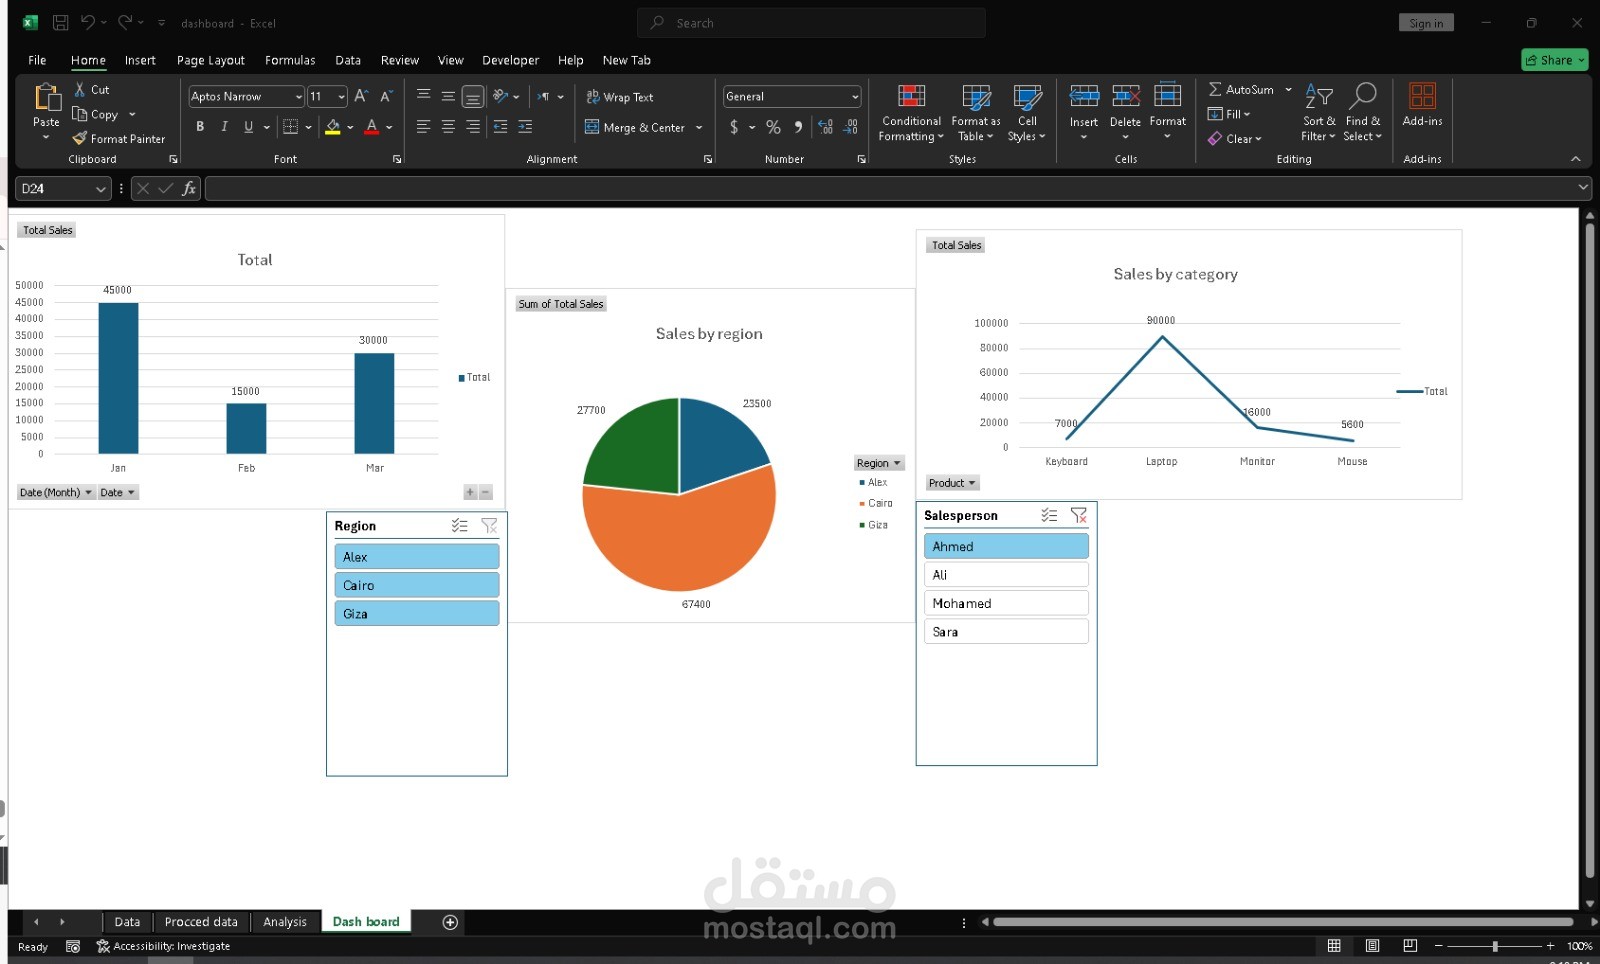This screenshot has height=964, width=1600.
Task: Open font size dropdown
Action: click(342, 97)
